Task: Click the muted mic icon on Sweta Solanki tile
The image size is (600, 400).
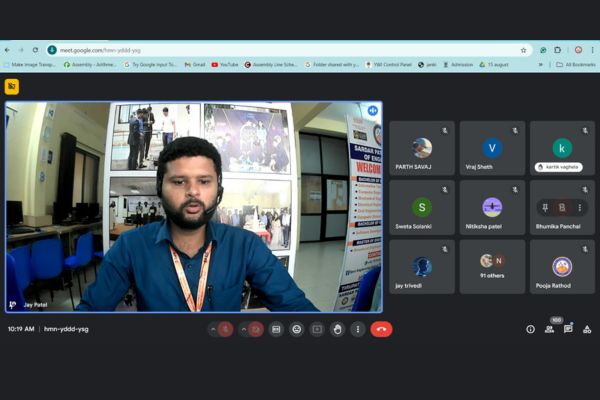Action: point(445,190)
